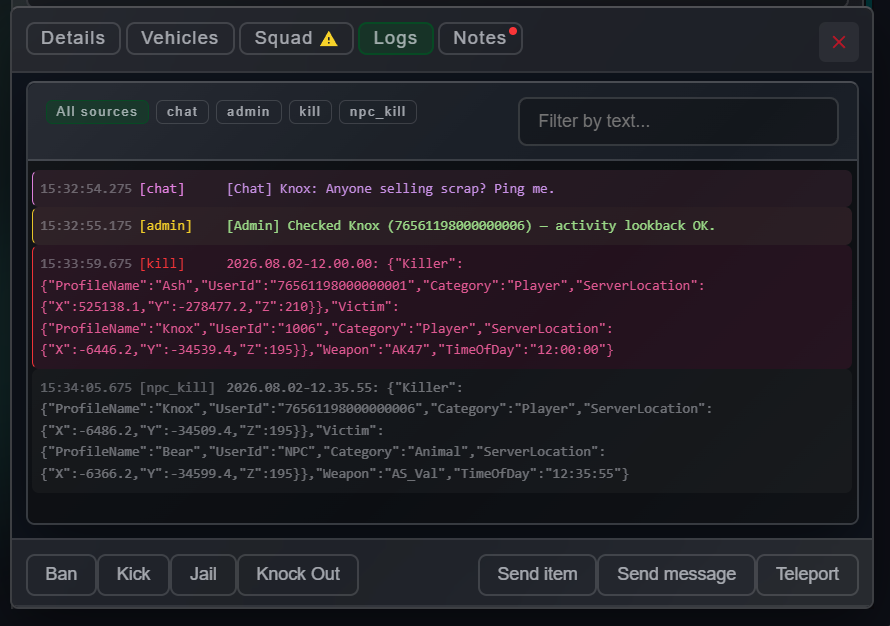Click the Send message button
890x626 pixels.
point(677,574)
